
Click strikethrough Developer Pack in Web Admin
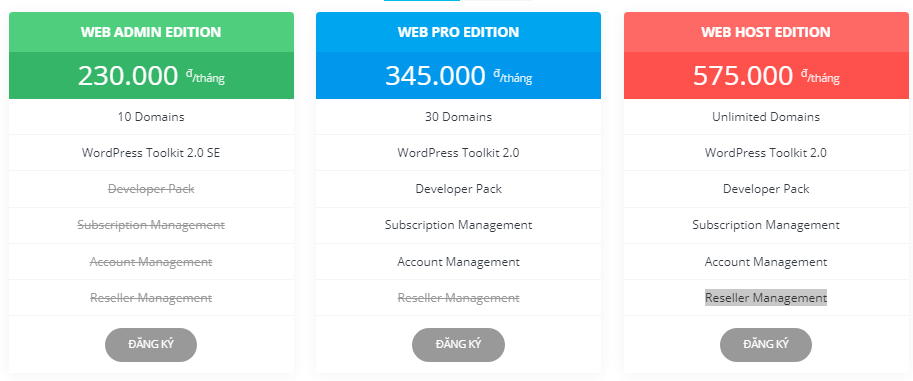click(x=151, y=189)
